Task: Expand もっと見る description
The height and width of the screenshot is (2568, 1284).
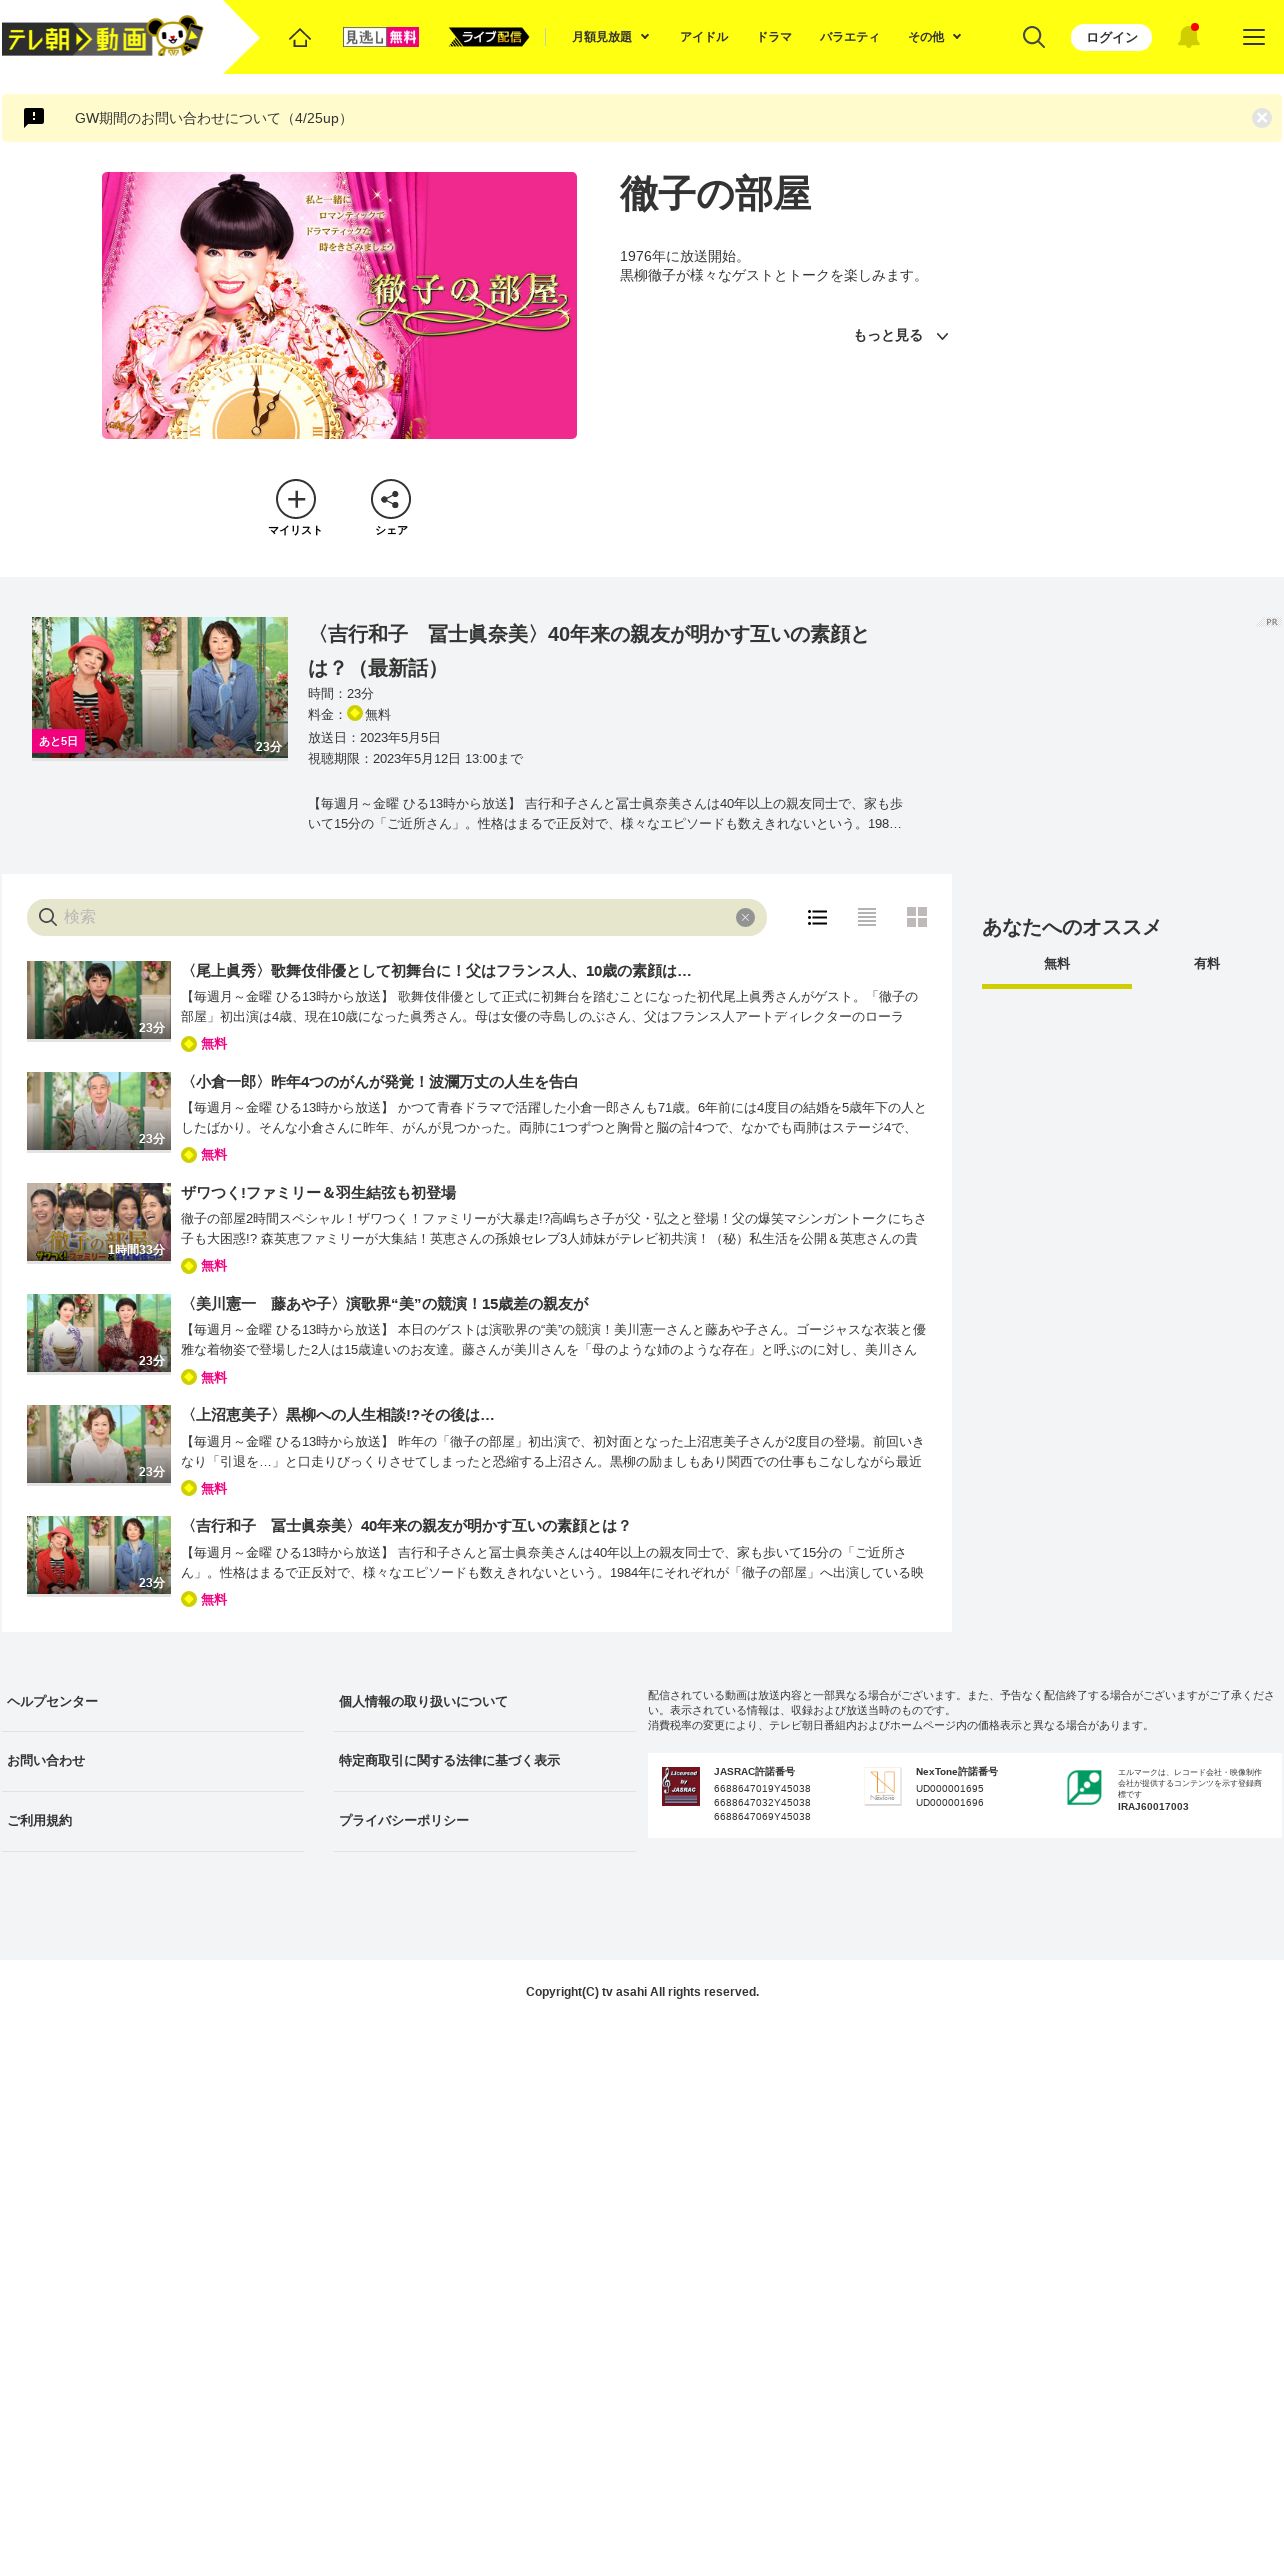Action: click(x=901, y=336)
